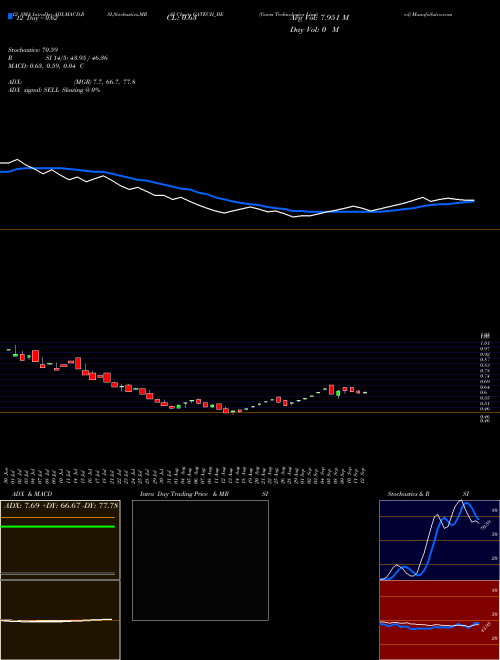The width and height of the screenshot is (500, 660).
Task: Click the 'Stochastics & R' panel title
Action: [408, 494]
